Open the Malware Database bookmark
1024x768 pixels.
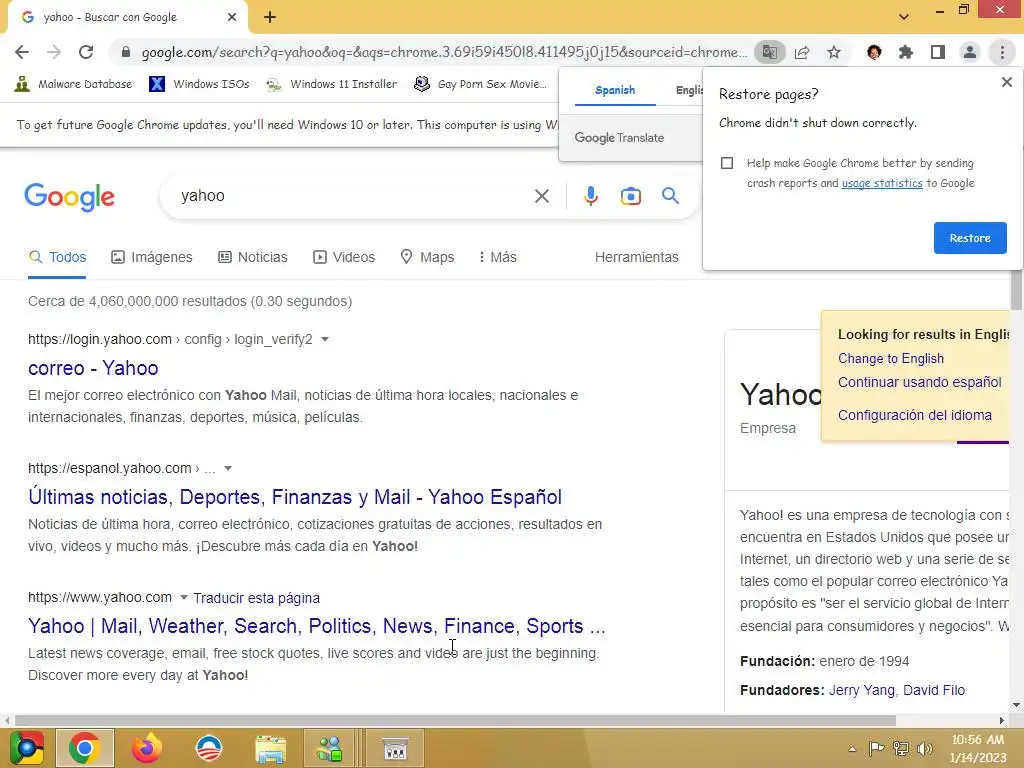73,84
